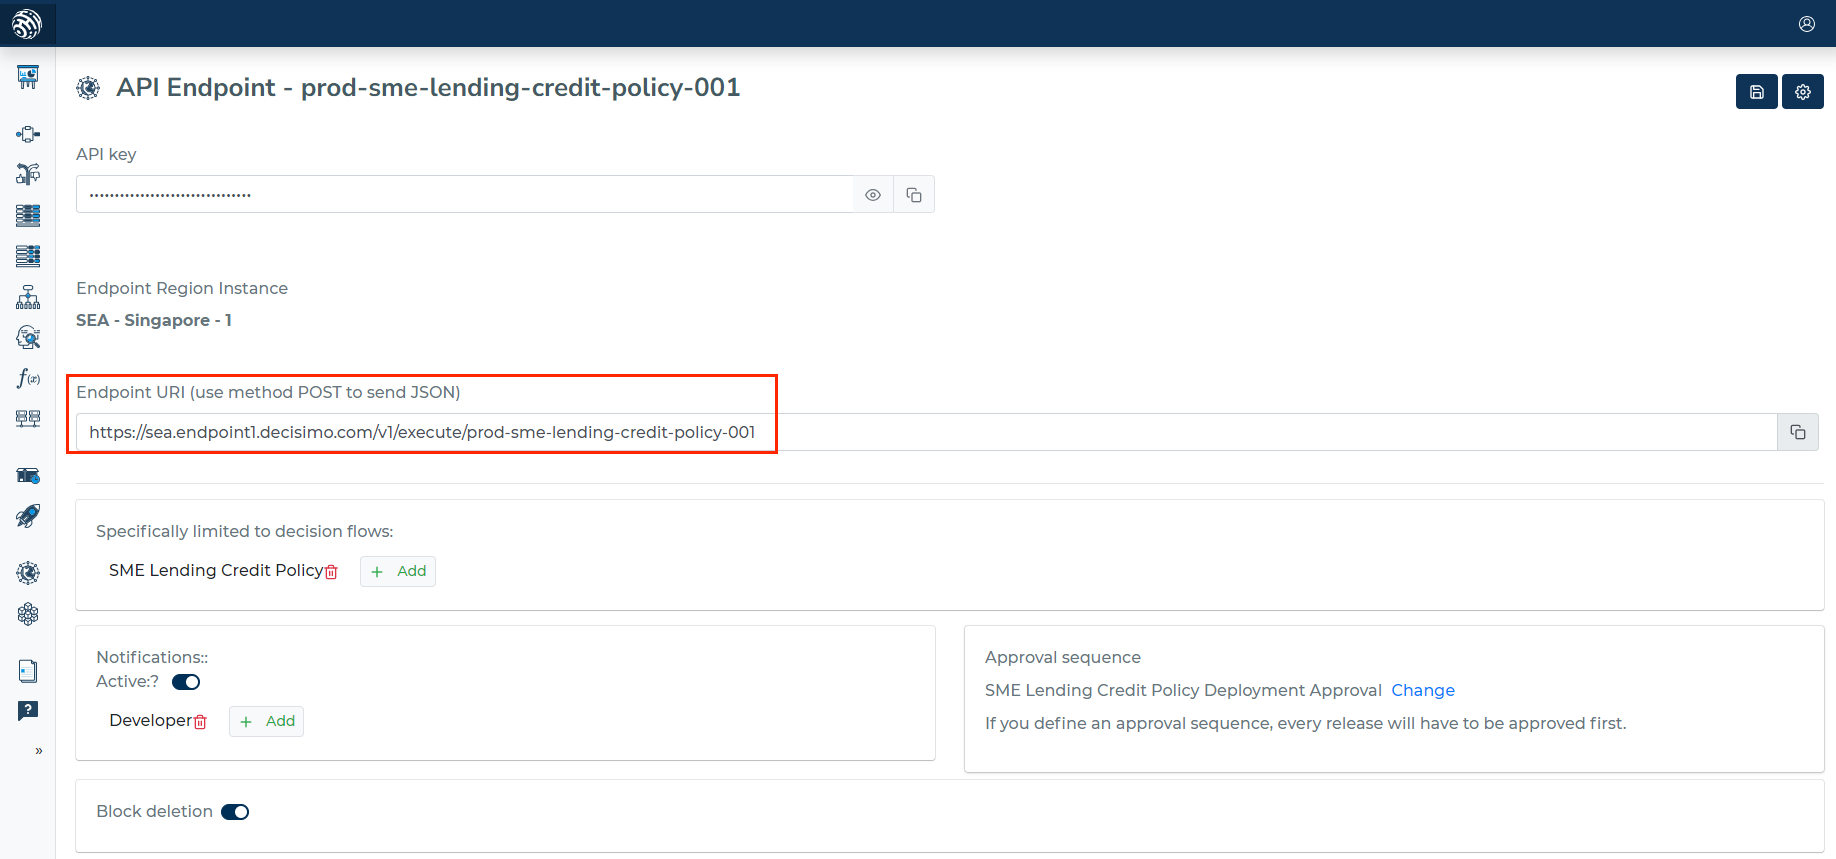Copy the Endpoint URI to clipboard

[1798, 432]
